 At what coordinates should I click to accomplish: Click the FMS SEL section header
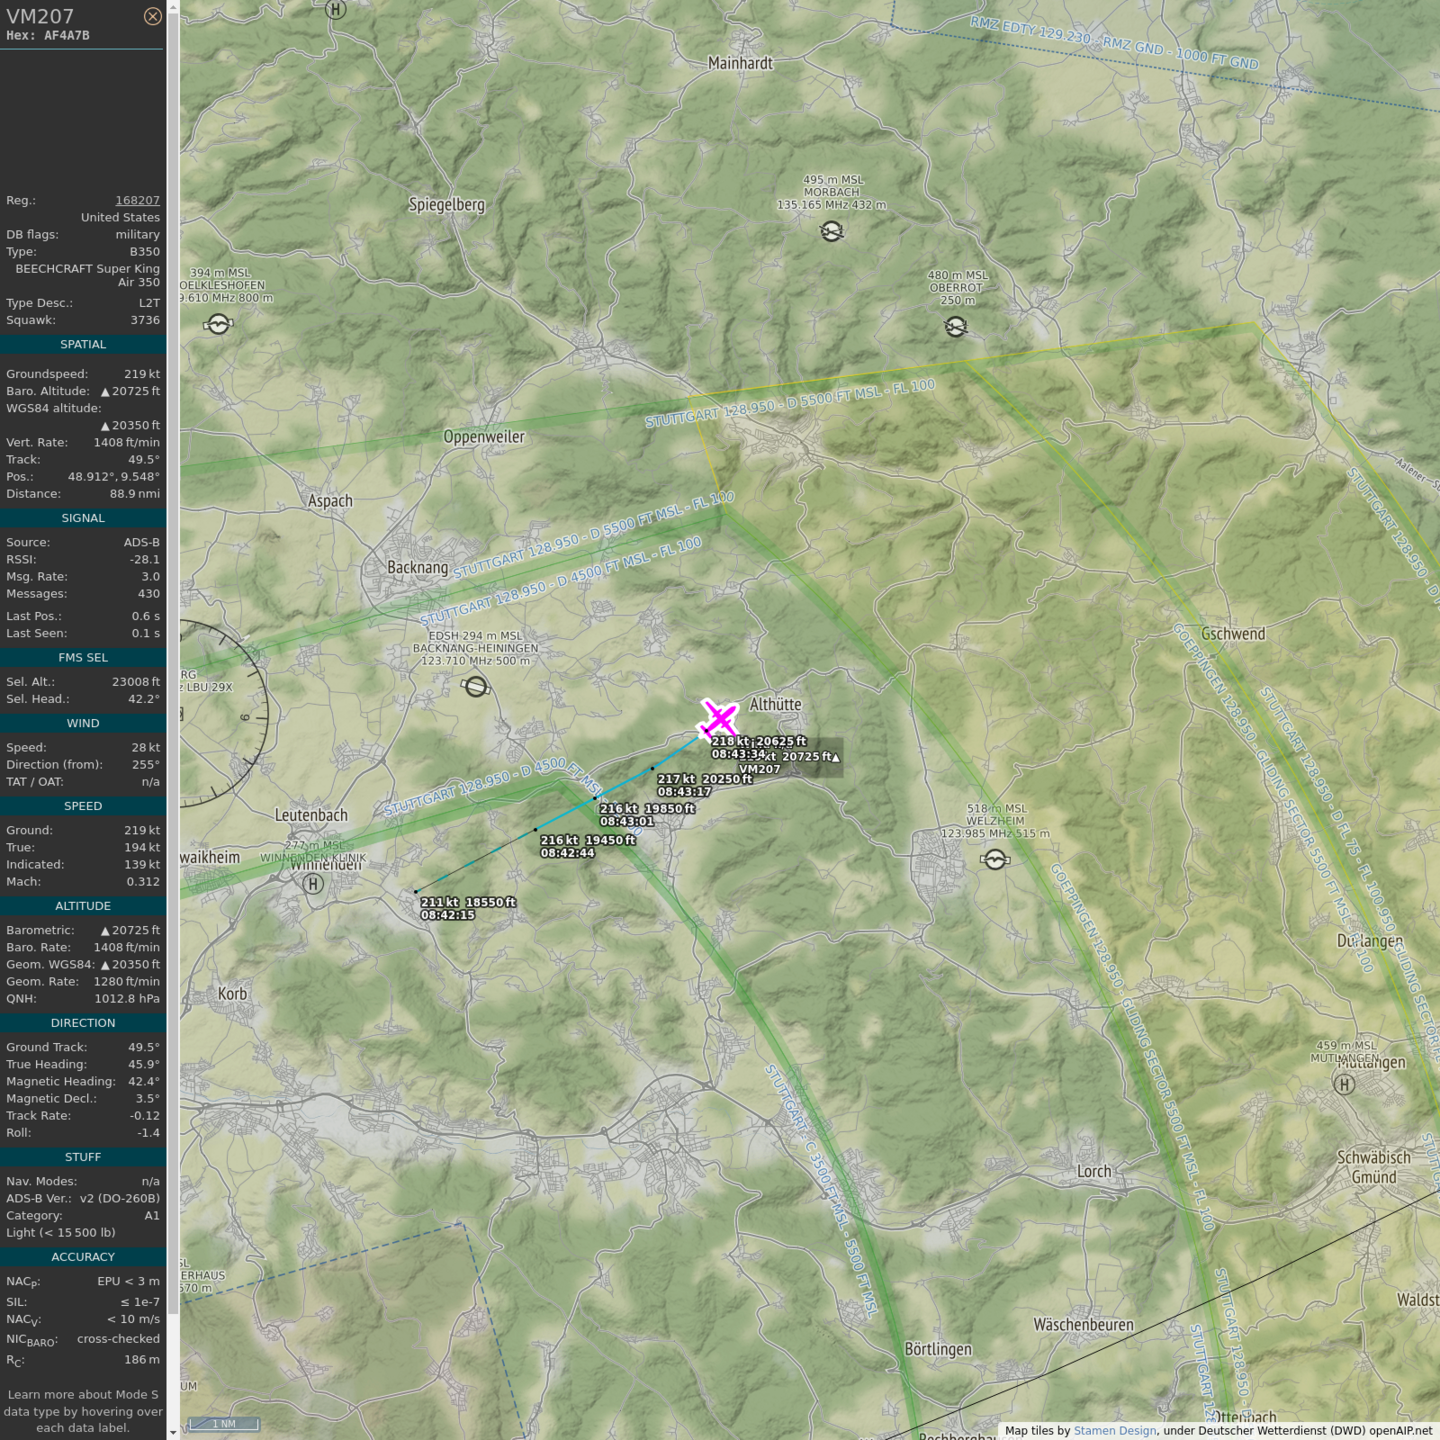click(x=83, y=657)
